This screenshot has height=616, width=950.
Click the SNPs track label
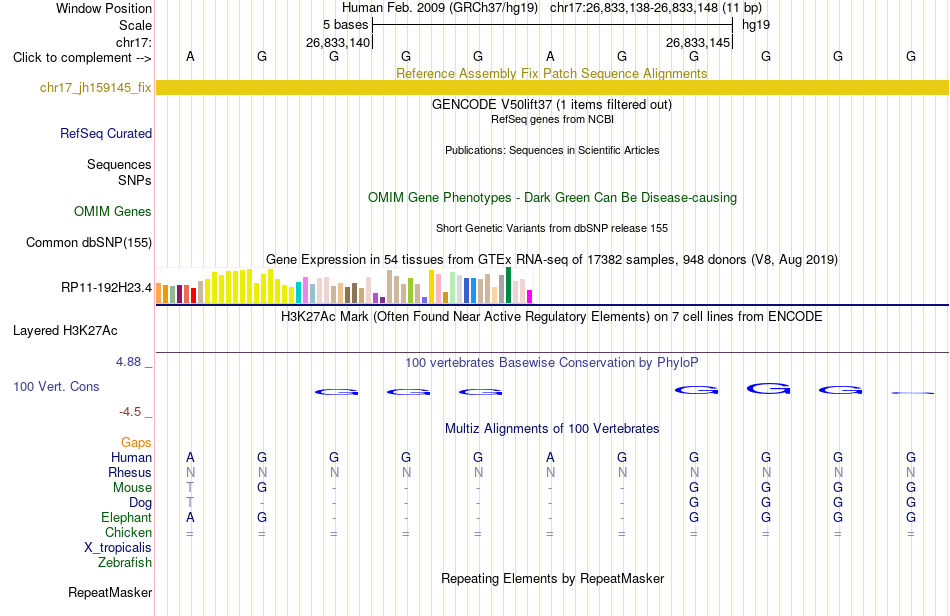click(x=135, y=180)
